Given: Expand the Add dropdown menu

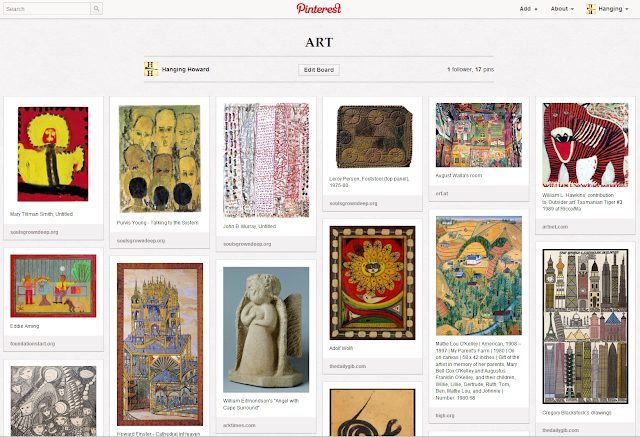Looking at the screenshot, I should [528, 9].
